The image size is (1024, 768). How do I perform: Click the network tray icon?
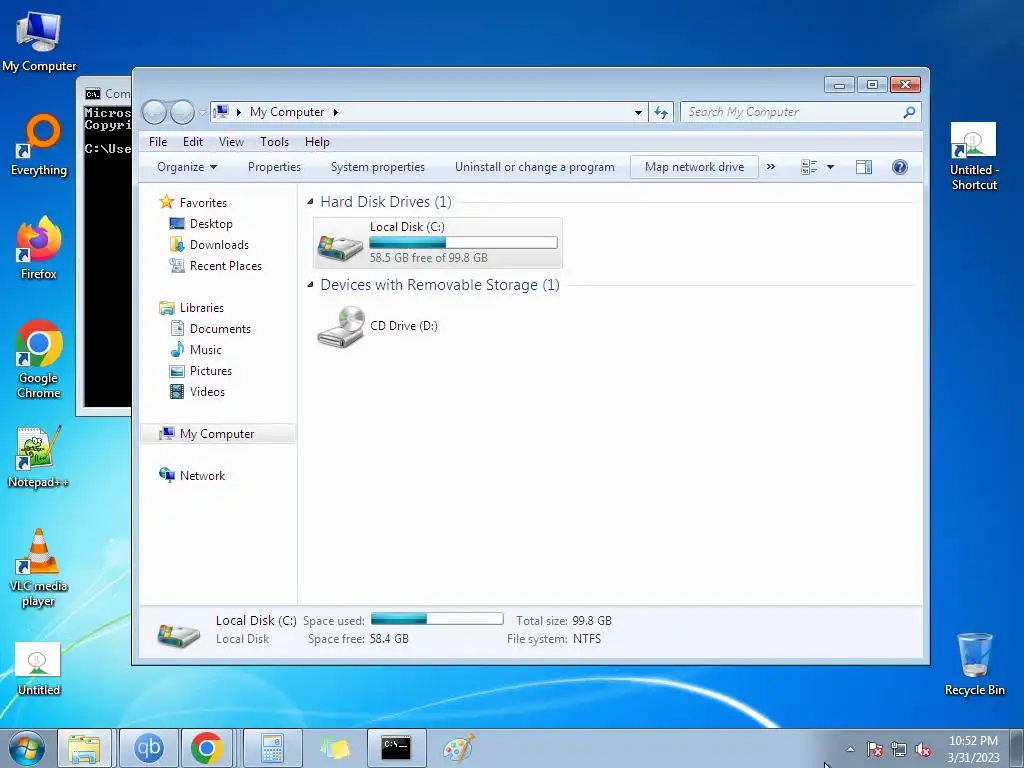click(899, 750)
